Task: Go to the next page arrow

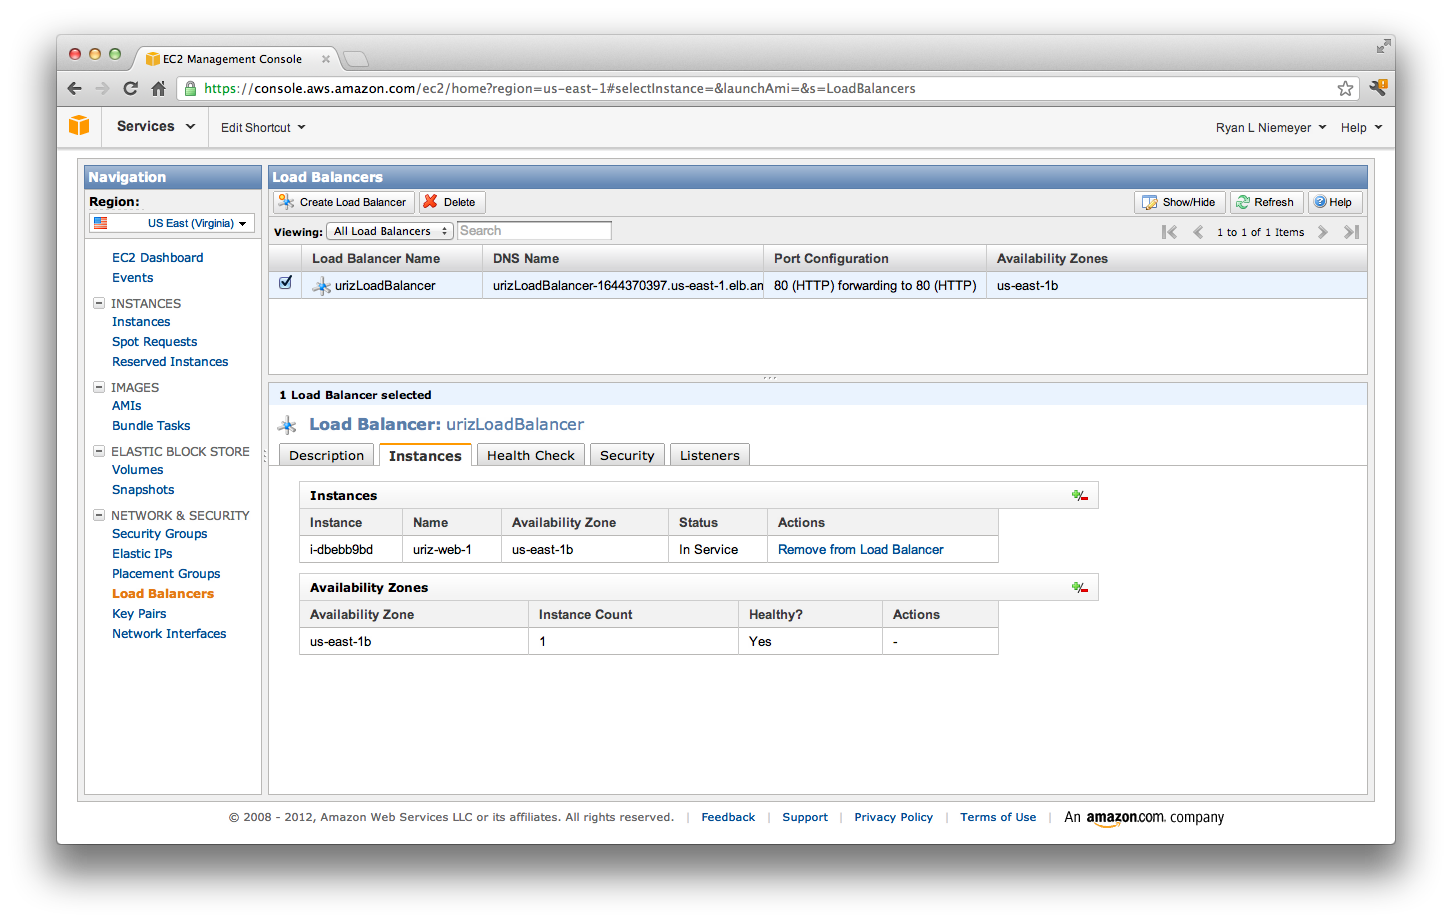Action: pos(1323,232)
